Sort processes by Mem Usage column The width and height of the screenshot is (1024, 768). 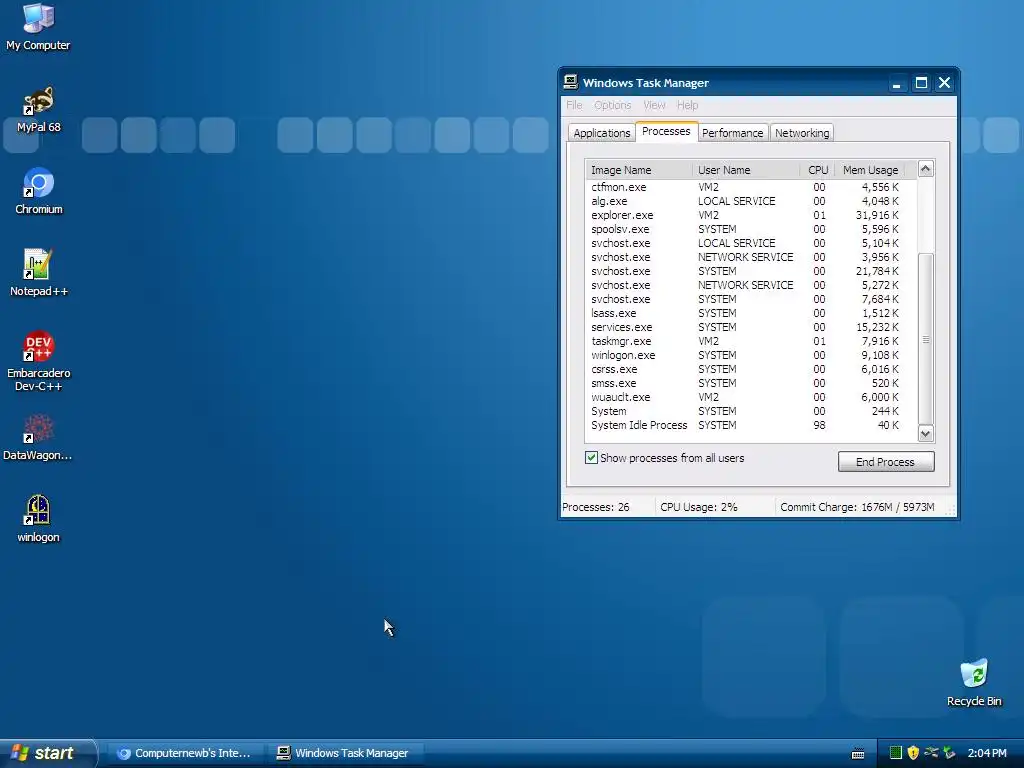[869, 170]
